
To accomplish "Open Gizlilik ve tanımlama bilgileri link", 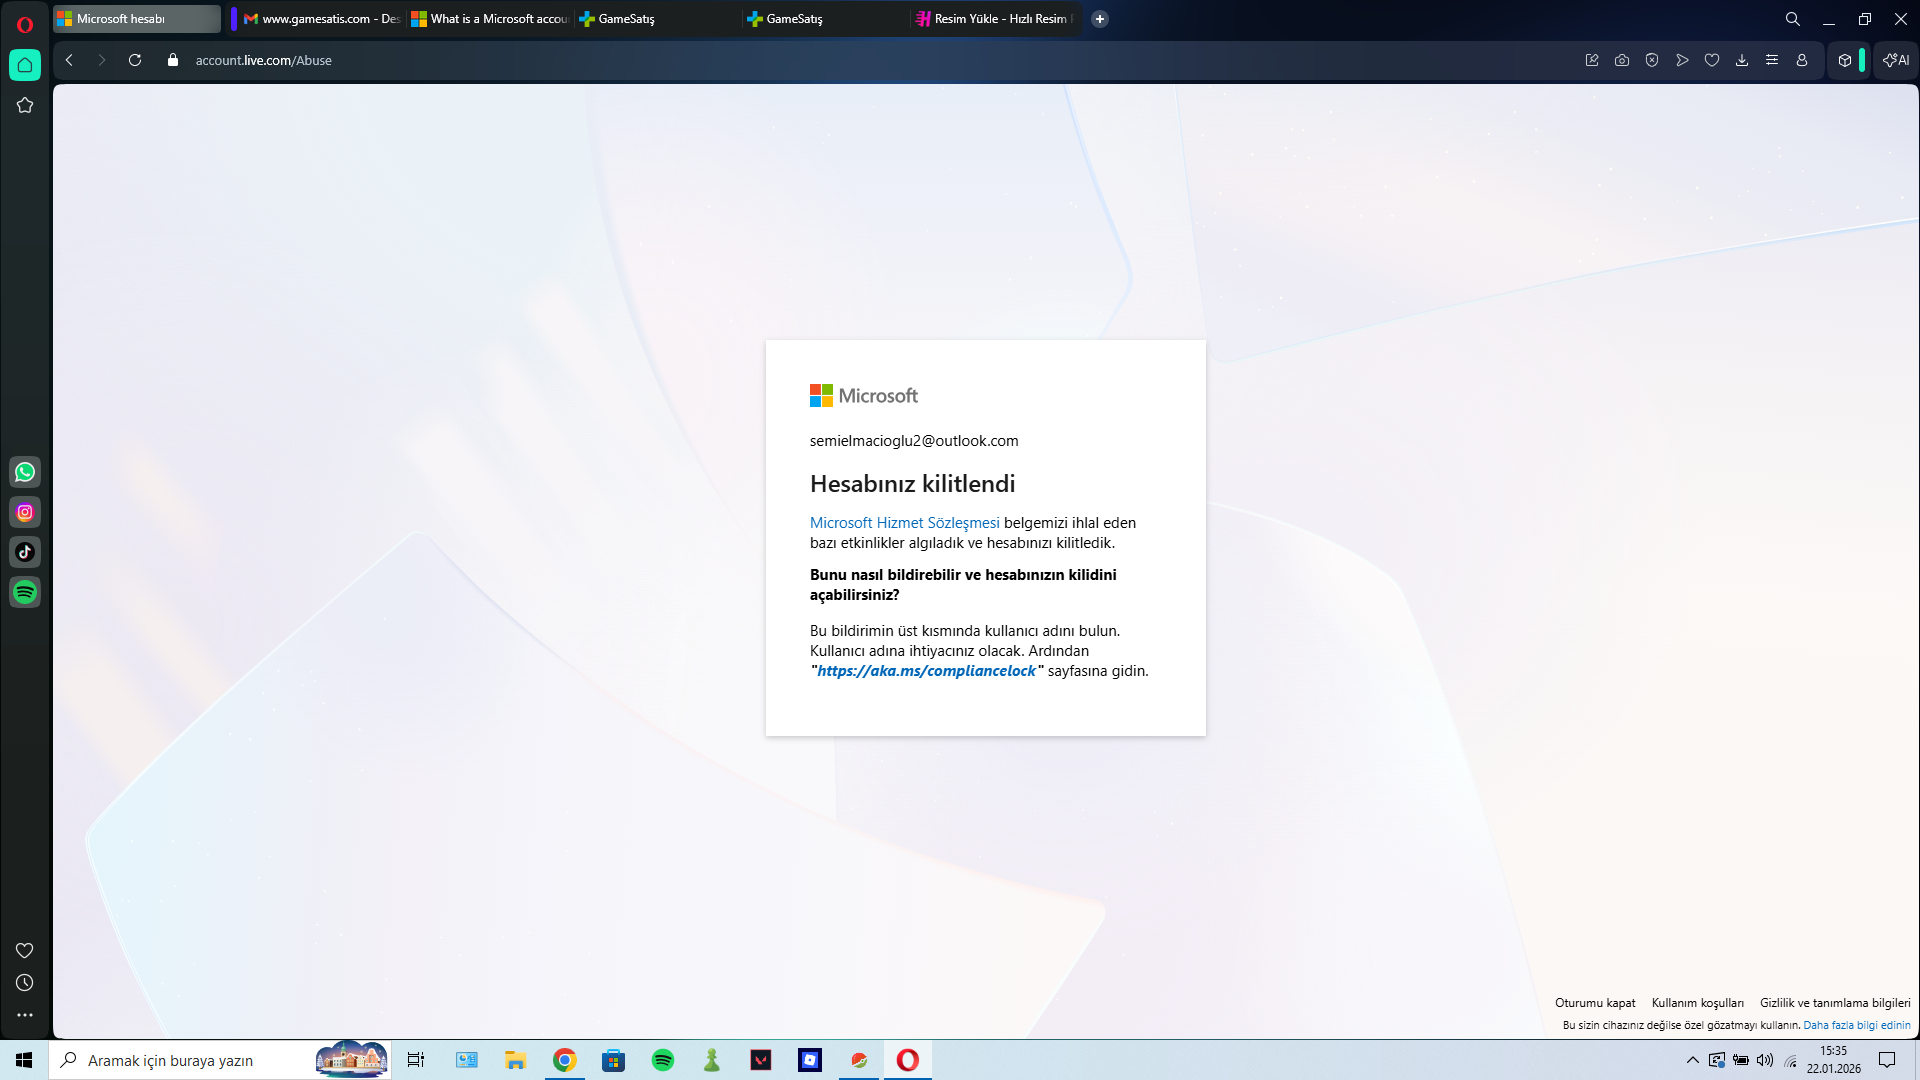I will click(1835, 1003).
